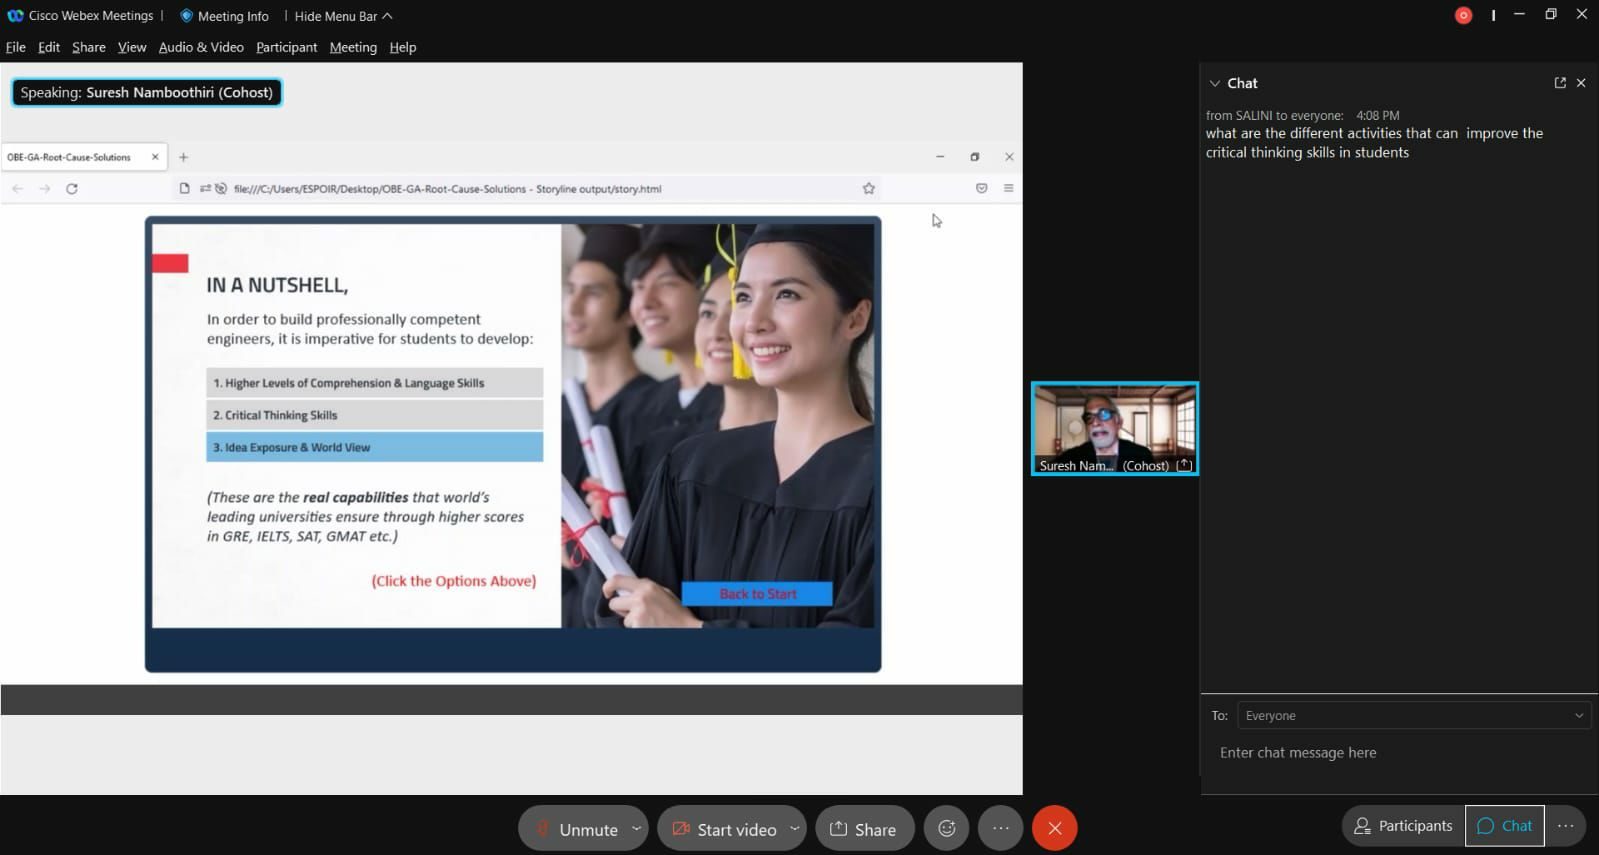Viewport: 1599px width, 855px height.
Task: Click the reactions smiley icon
Action: [x=946, y=828]
